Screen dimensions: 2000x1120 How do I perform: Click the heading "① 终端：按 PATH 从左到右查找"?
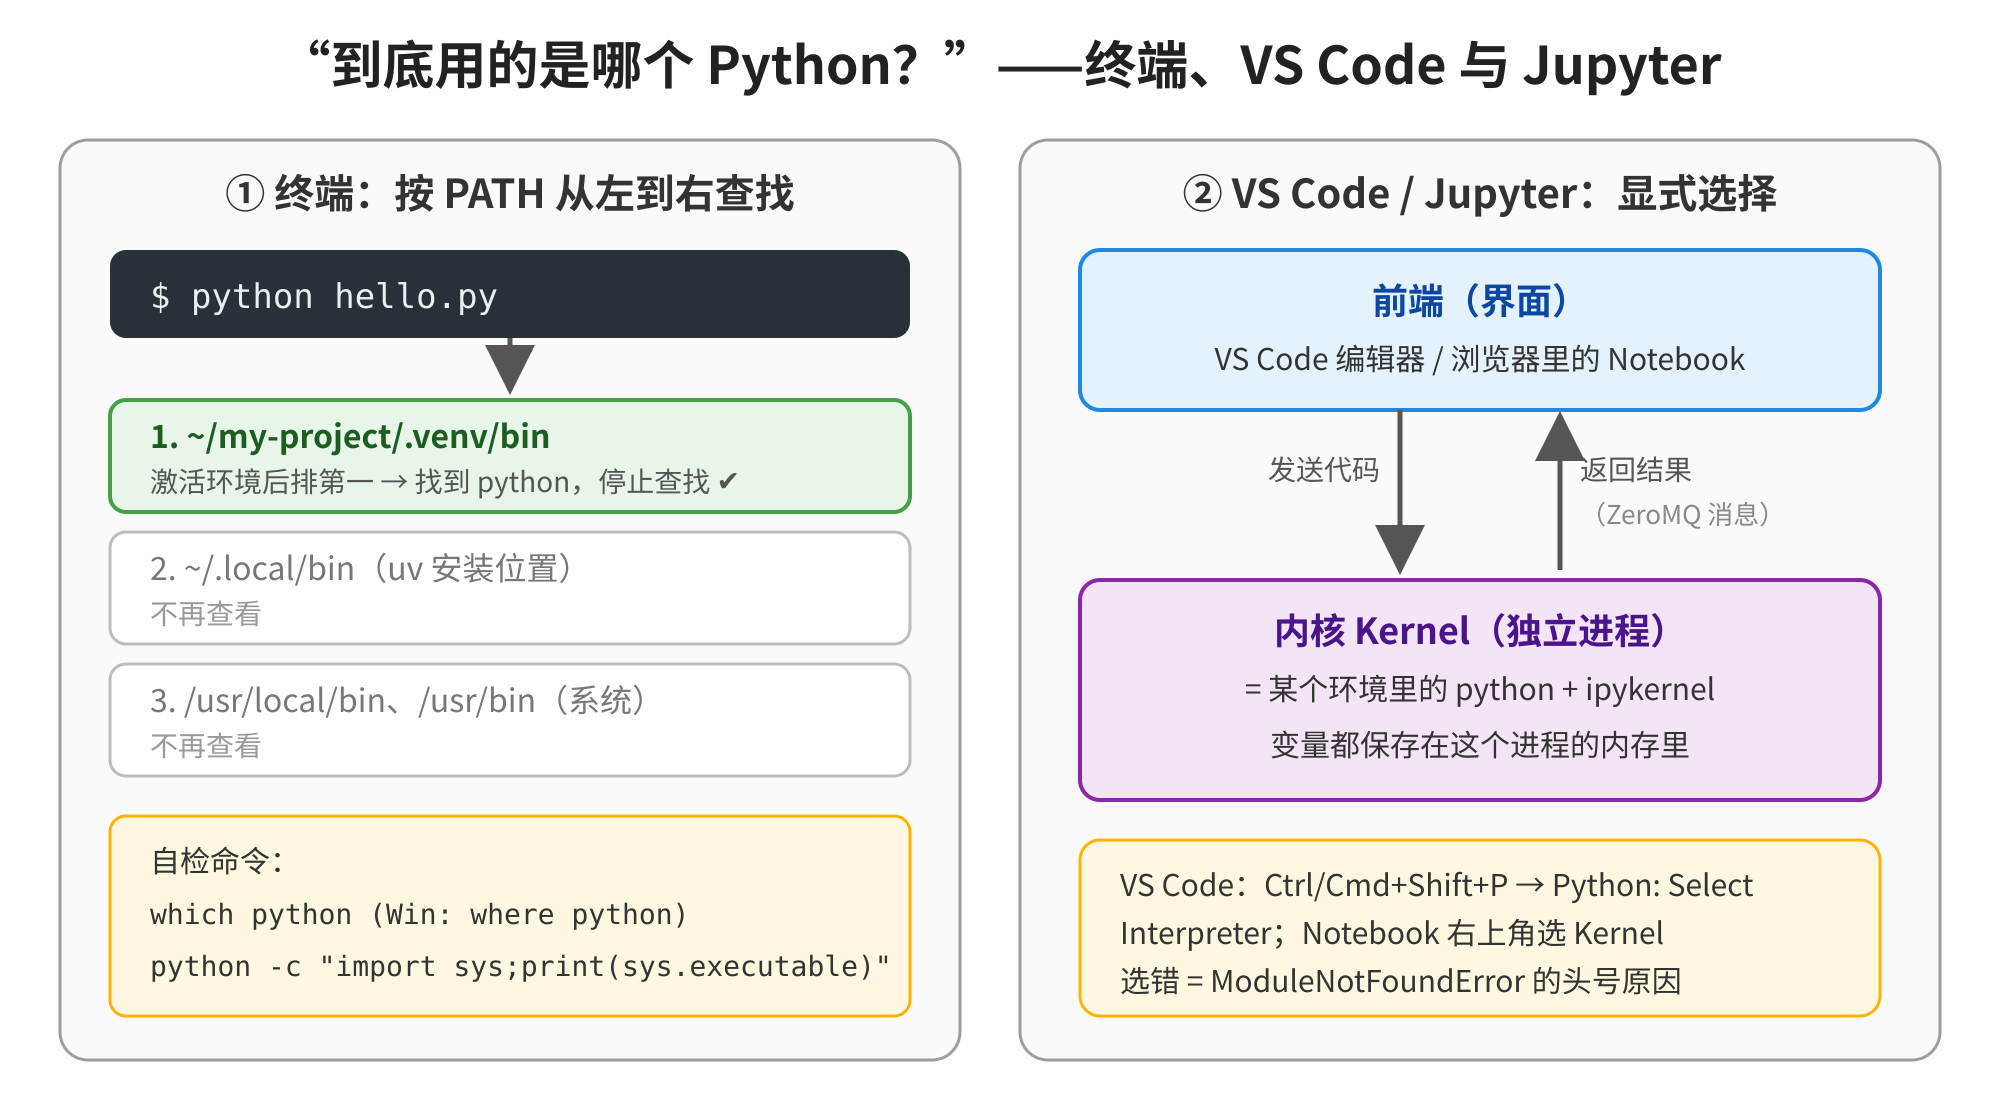(x=510, y=194)
